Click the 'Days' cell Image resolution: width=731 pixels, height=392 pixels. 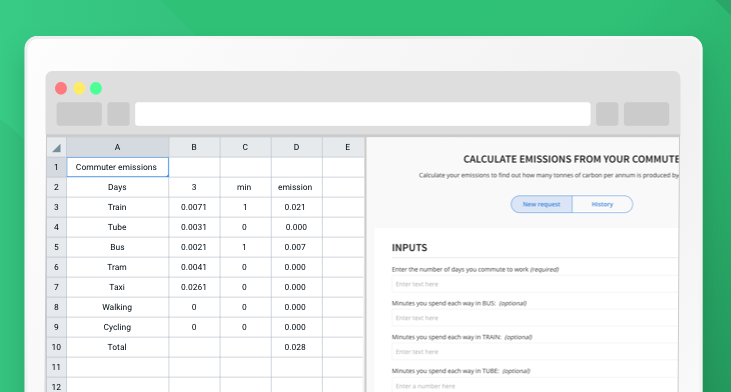117,187
